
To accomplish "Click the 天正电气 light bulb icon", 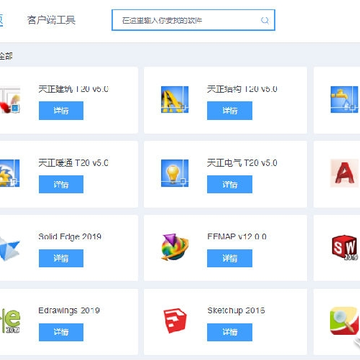I will (x=175, y=173).
